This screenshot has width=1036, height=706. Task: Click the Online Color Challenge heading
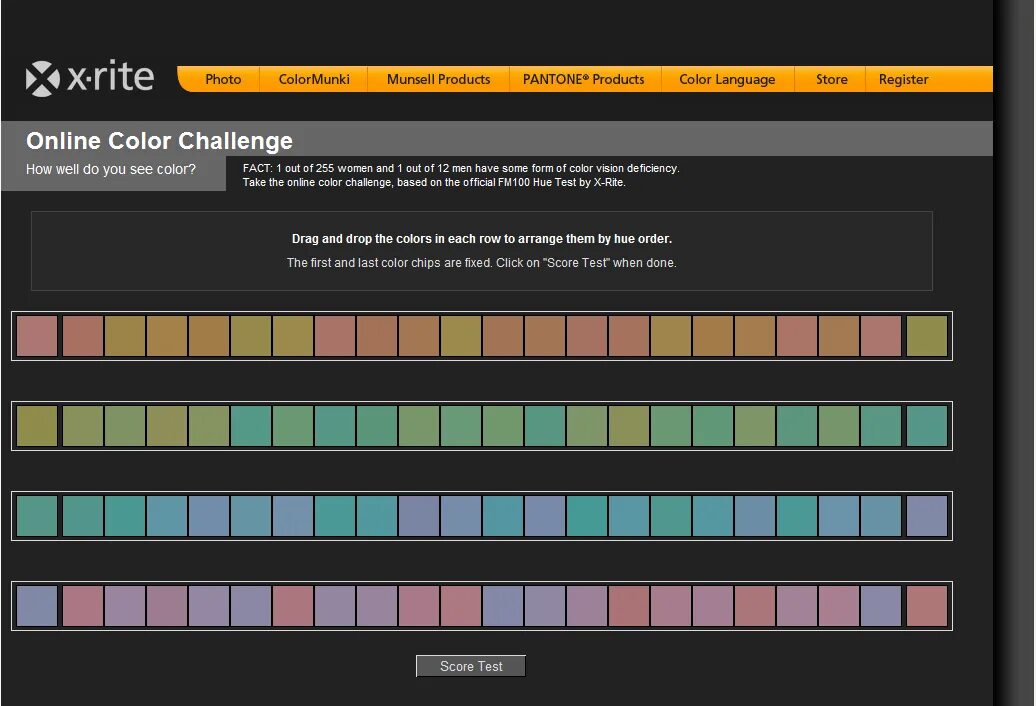click(x=159, y=141)
